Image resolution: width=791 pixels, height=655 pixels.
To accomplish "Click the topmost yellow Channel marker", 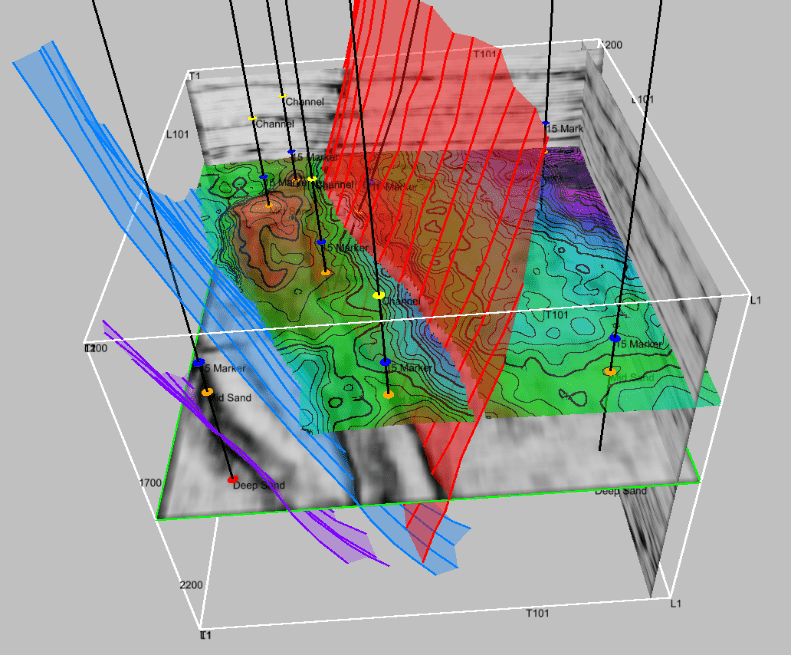I will (282, 96).
